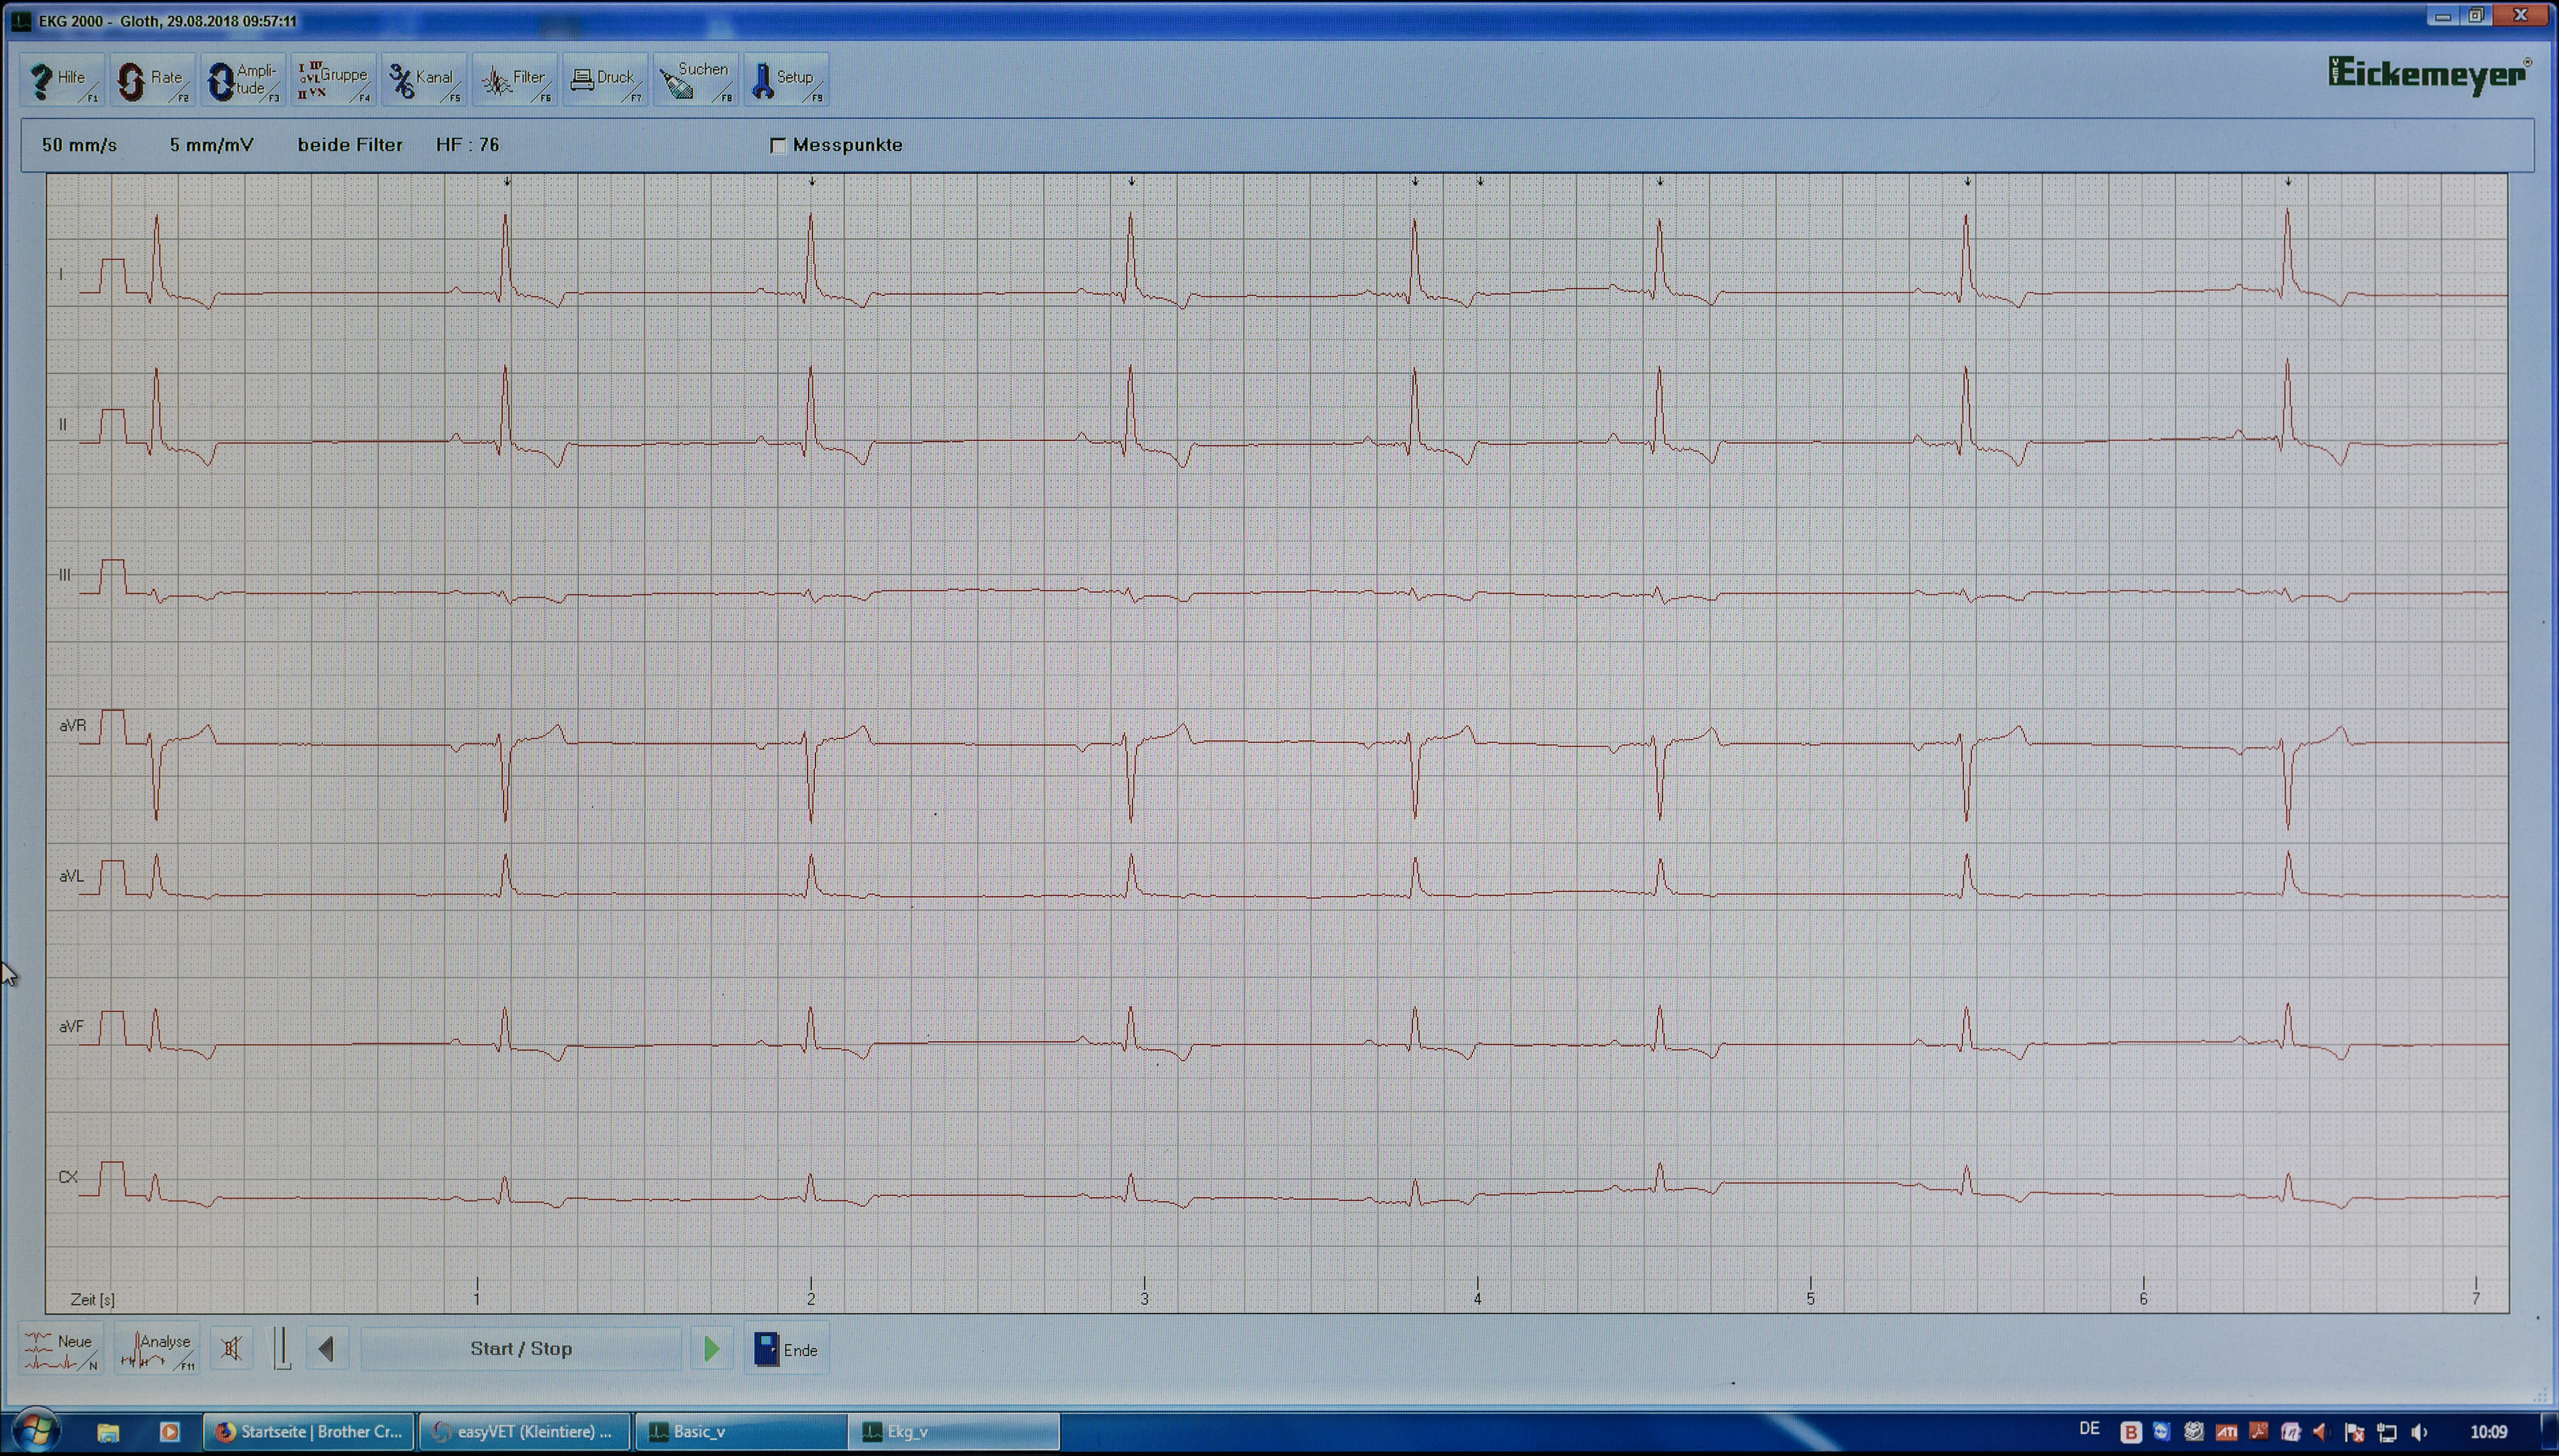Open the Gruppe lead group selector
The image size is (2559, 1456).
click(x=334, y=80)
